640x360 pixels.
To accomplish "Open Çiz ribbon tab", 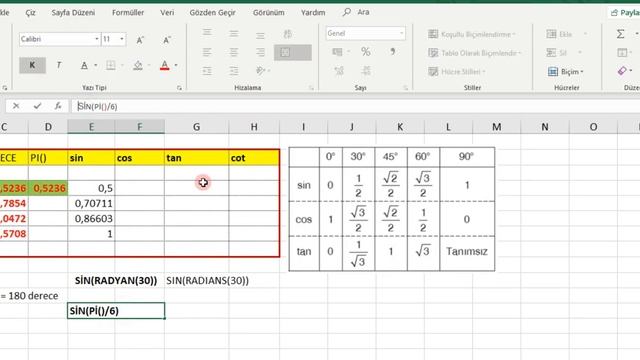I will pos(31,13).
